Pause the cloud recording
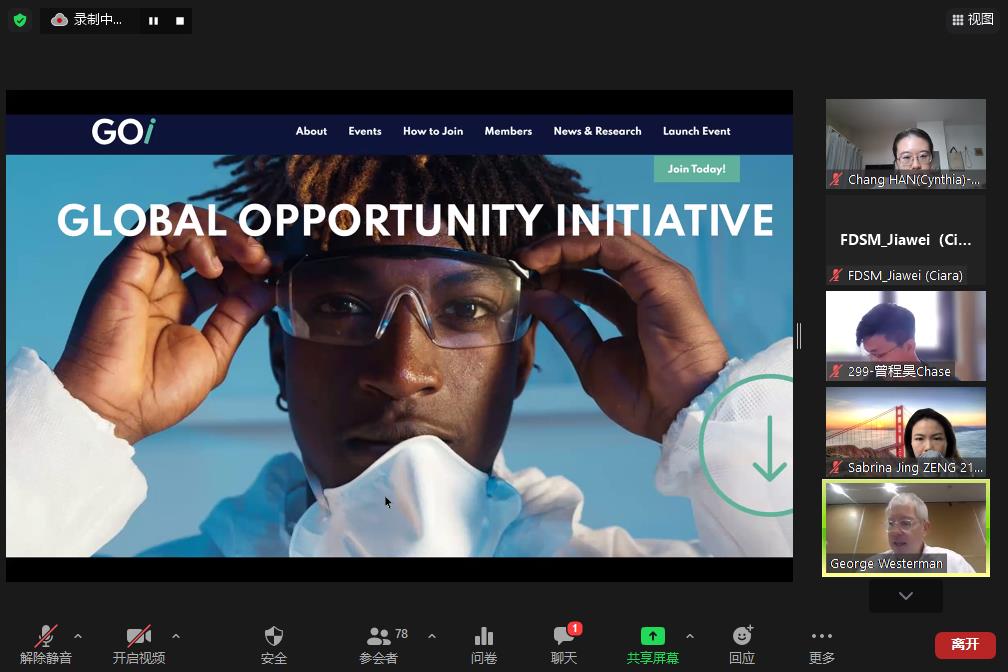Viewport: 1008px width, 672px height. 153,21
